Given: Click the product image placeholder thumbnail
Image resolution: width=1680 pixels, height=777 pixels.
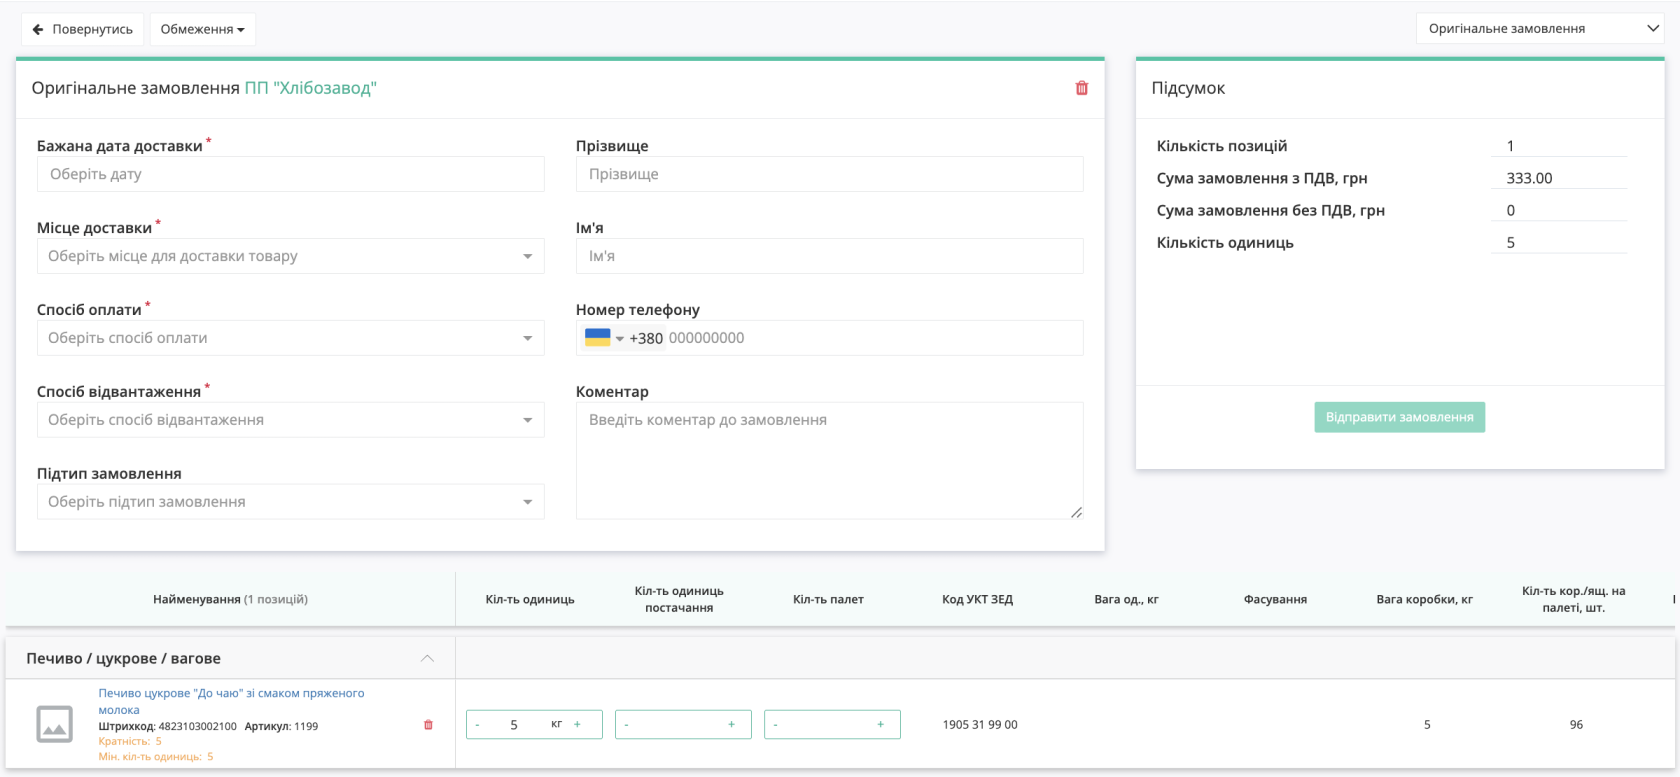Looking at the screenshot, I should pos(54,724).
